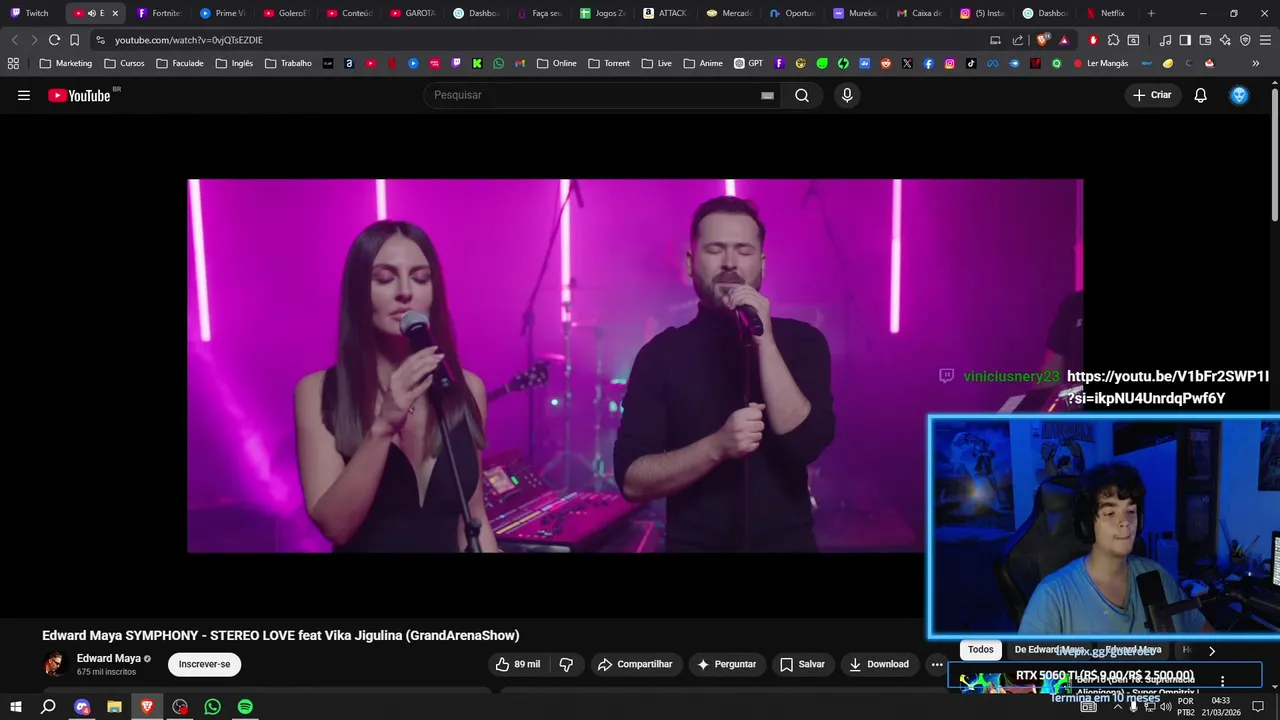Open the on-screen keyboard icon in search box
This screenshot has width=1280, height=720.
click(767, 95)
